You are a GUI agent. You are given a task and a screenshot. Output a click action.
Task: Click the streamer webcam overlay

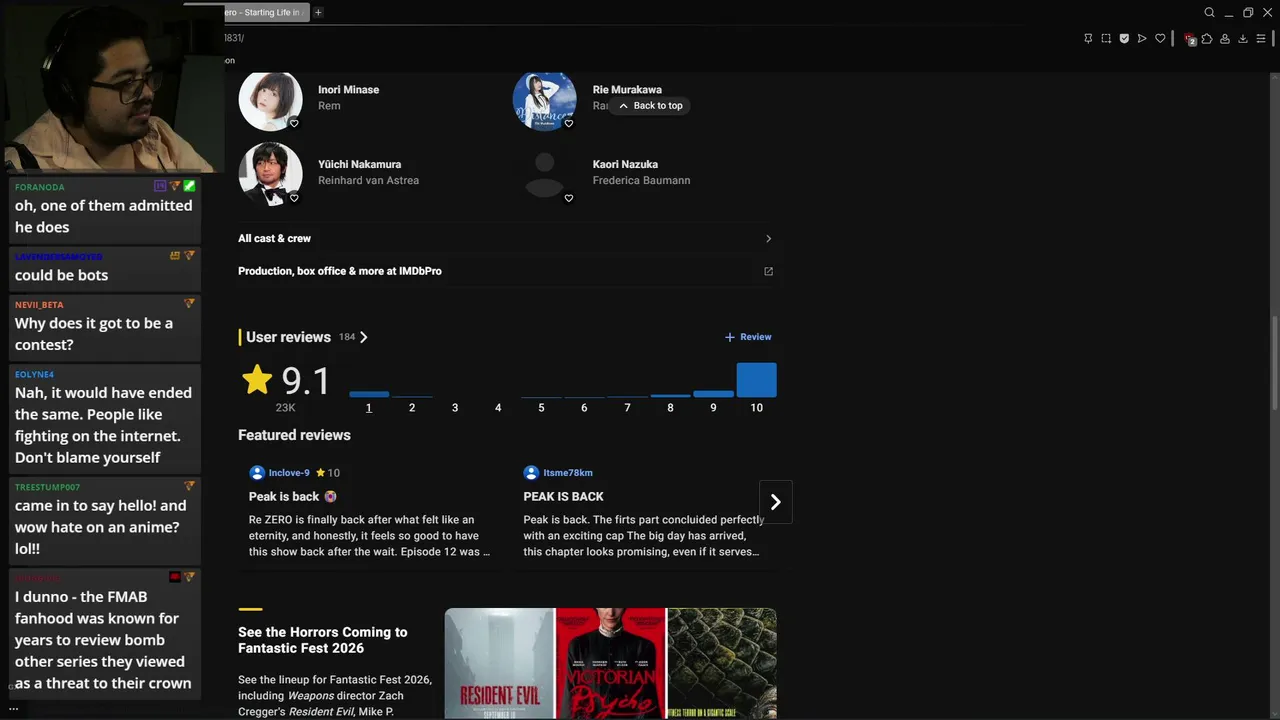(x=110, y=87)
